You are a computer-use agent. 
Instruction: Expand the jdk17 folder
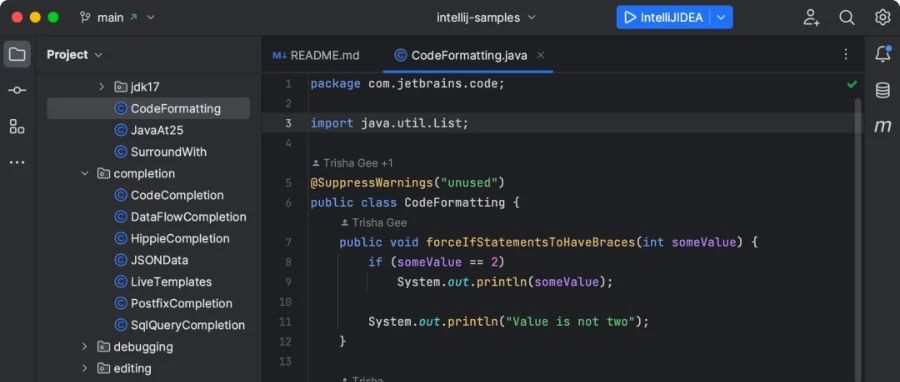[x=102, y=87]
